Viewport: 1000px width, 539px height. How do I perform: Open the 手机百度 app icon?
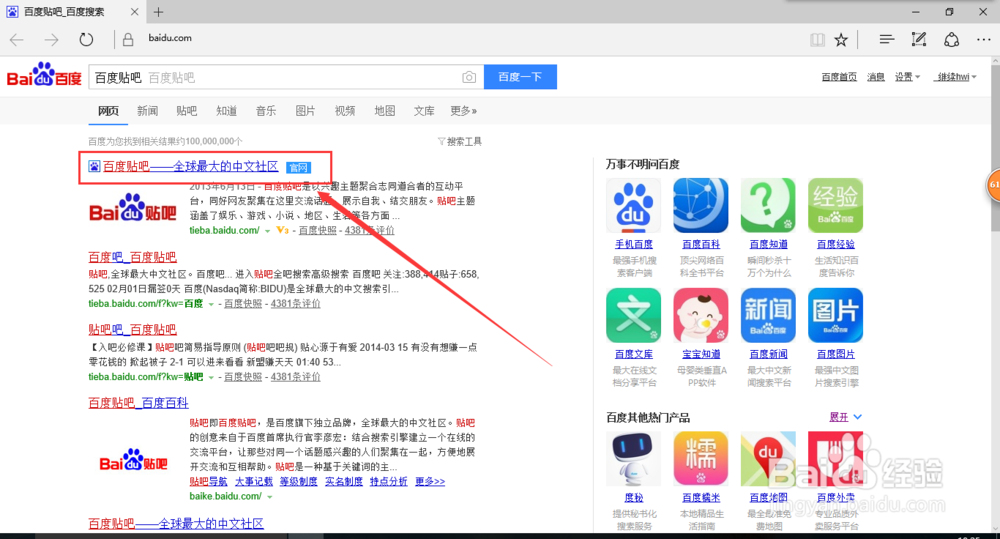(633, 205)
